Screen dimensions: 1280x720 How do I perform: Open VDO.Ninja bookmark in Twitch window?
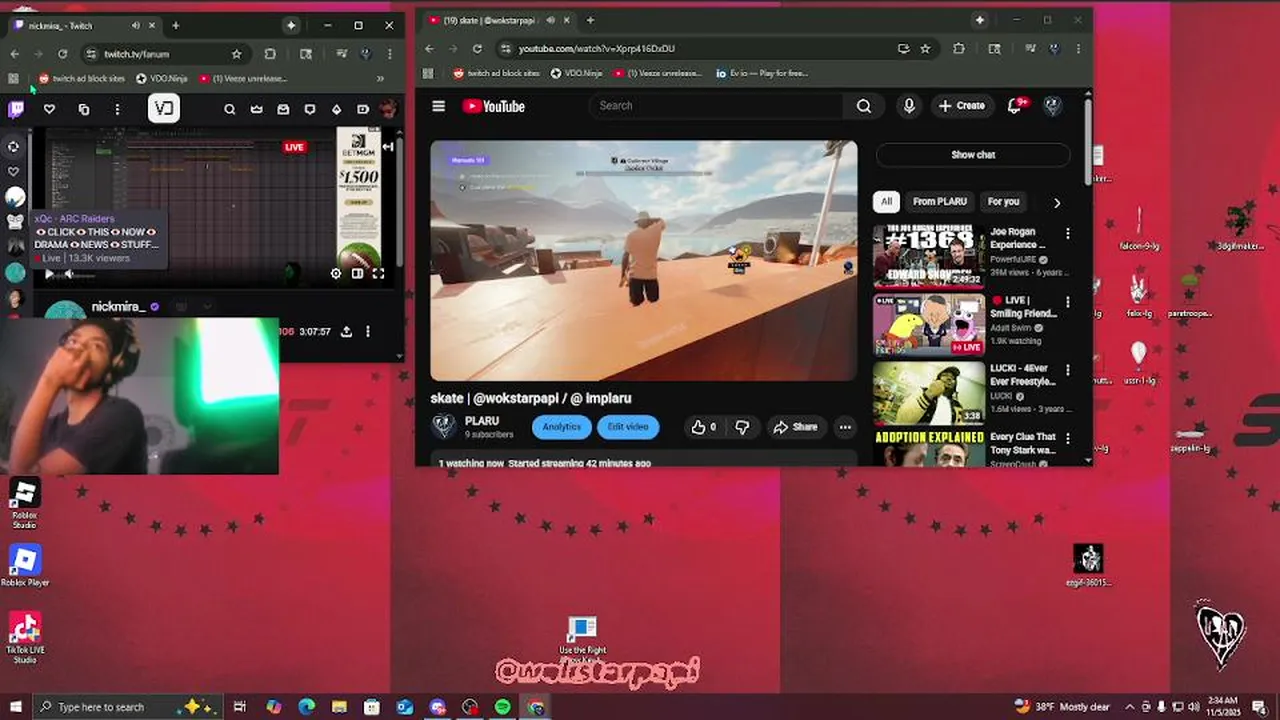tap(161, 78)
